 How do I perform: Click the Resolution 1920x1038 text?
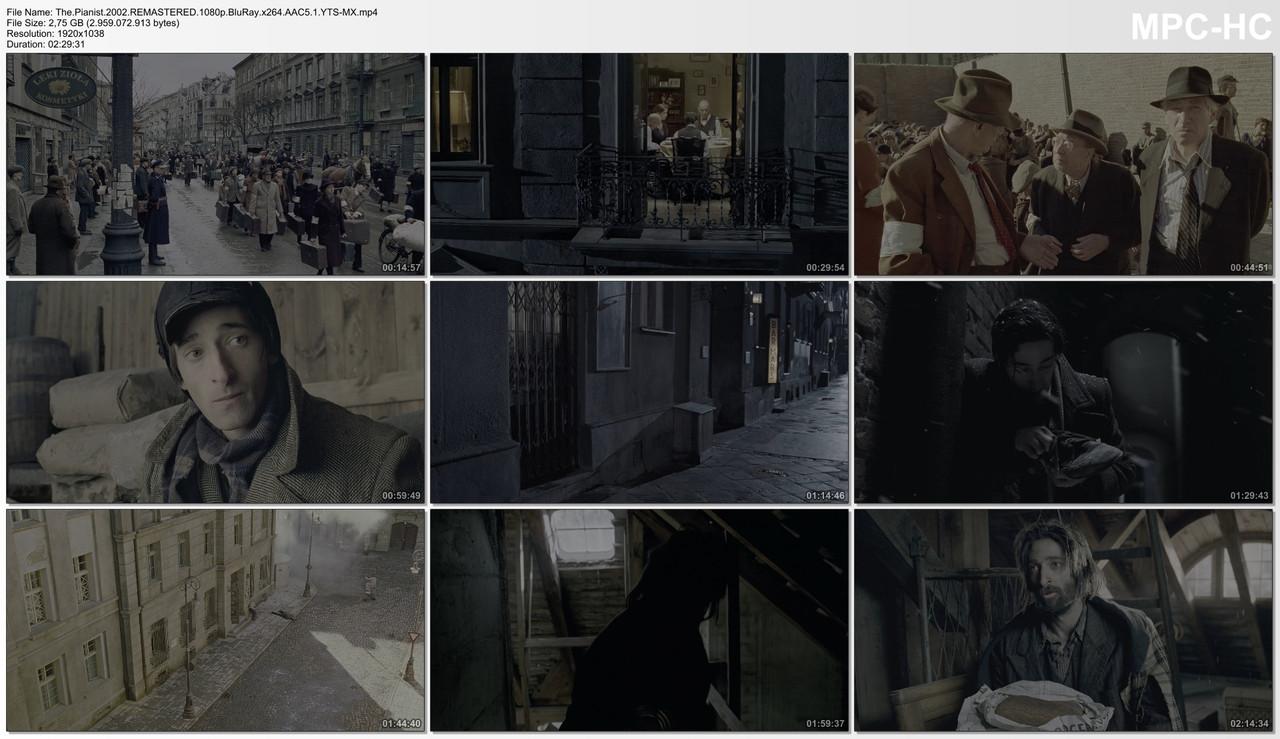pos(55,34)
